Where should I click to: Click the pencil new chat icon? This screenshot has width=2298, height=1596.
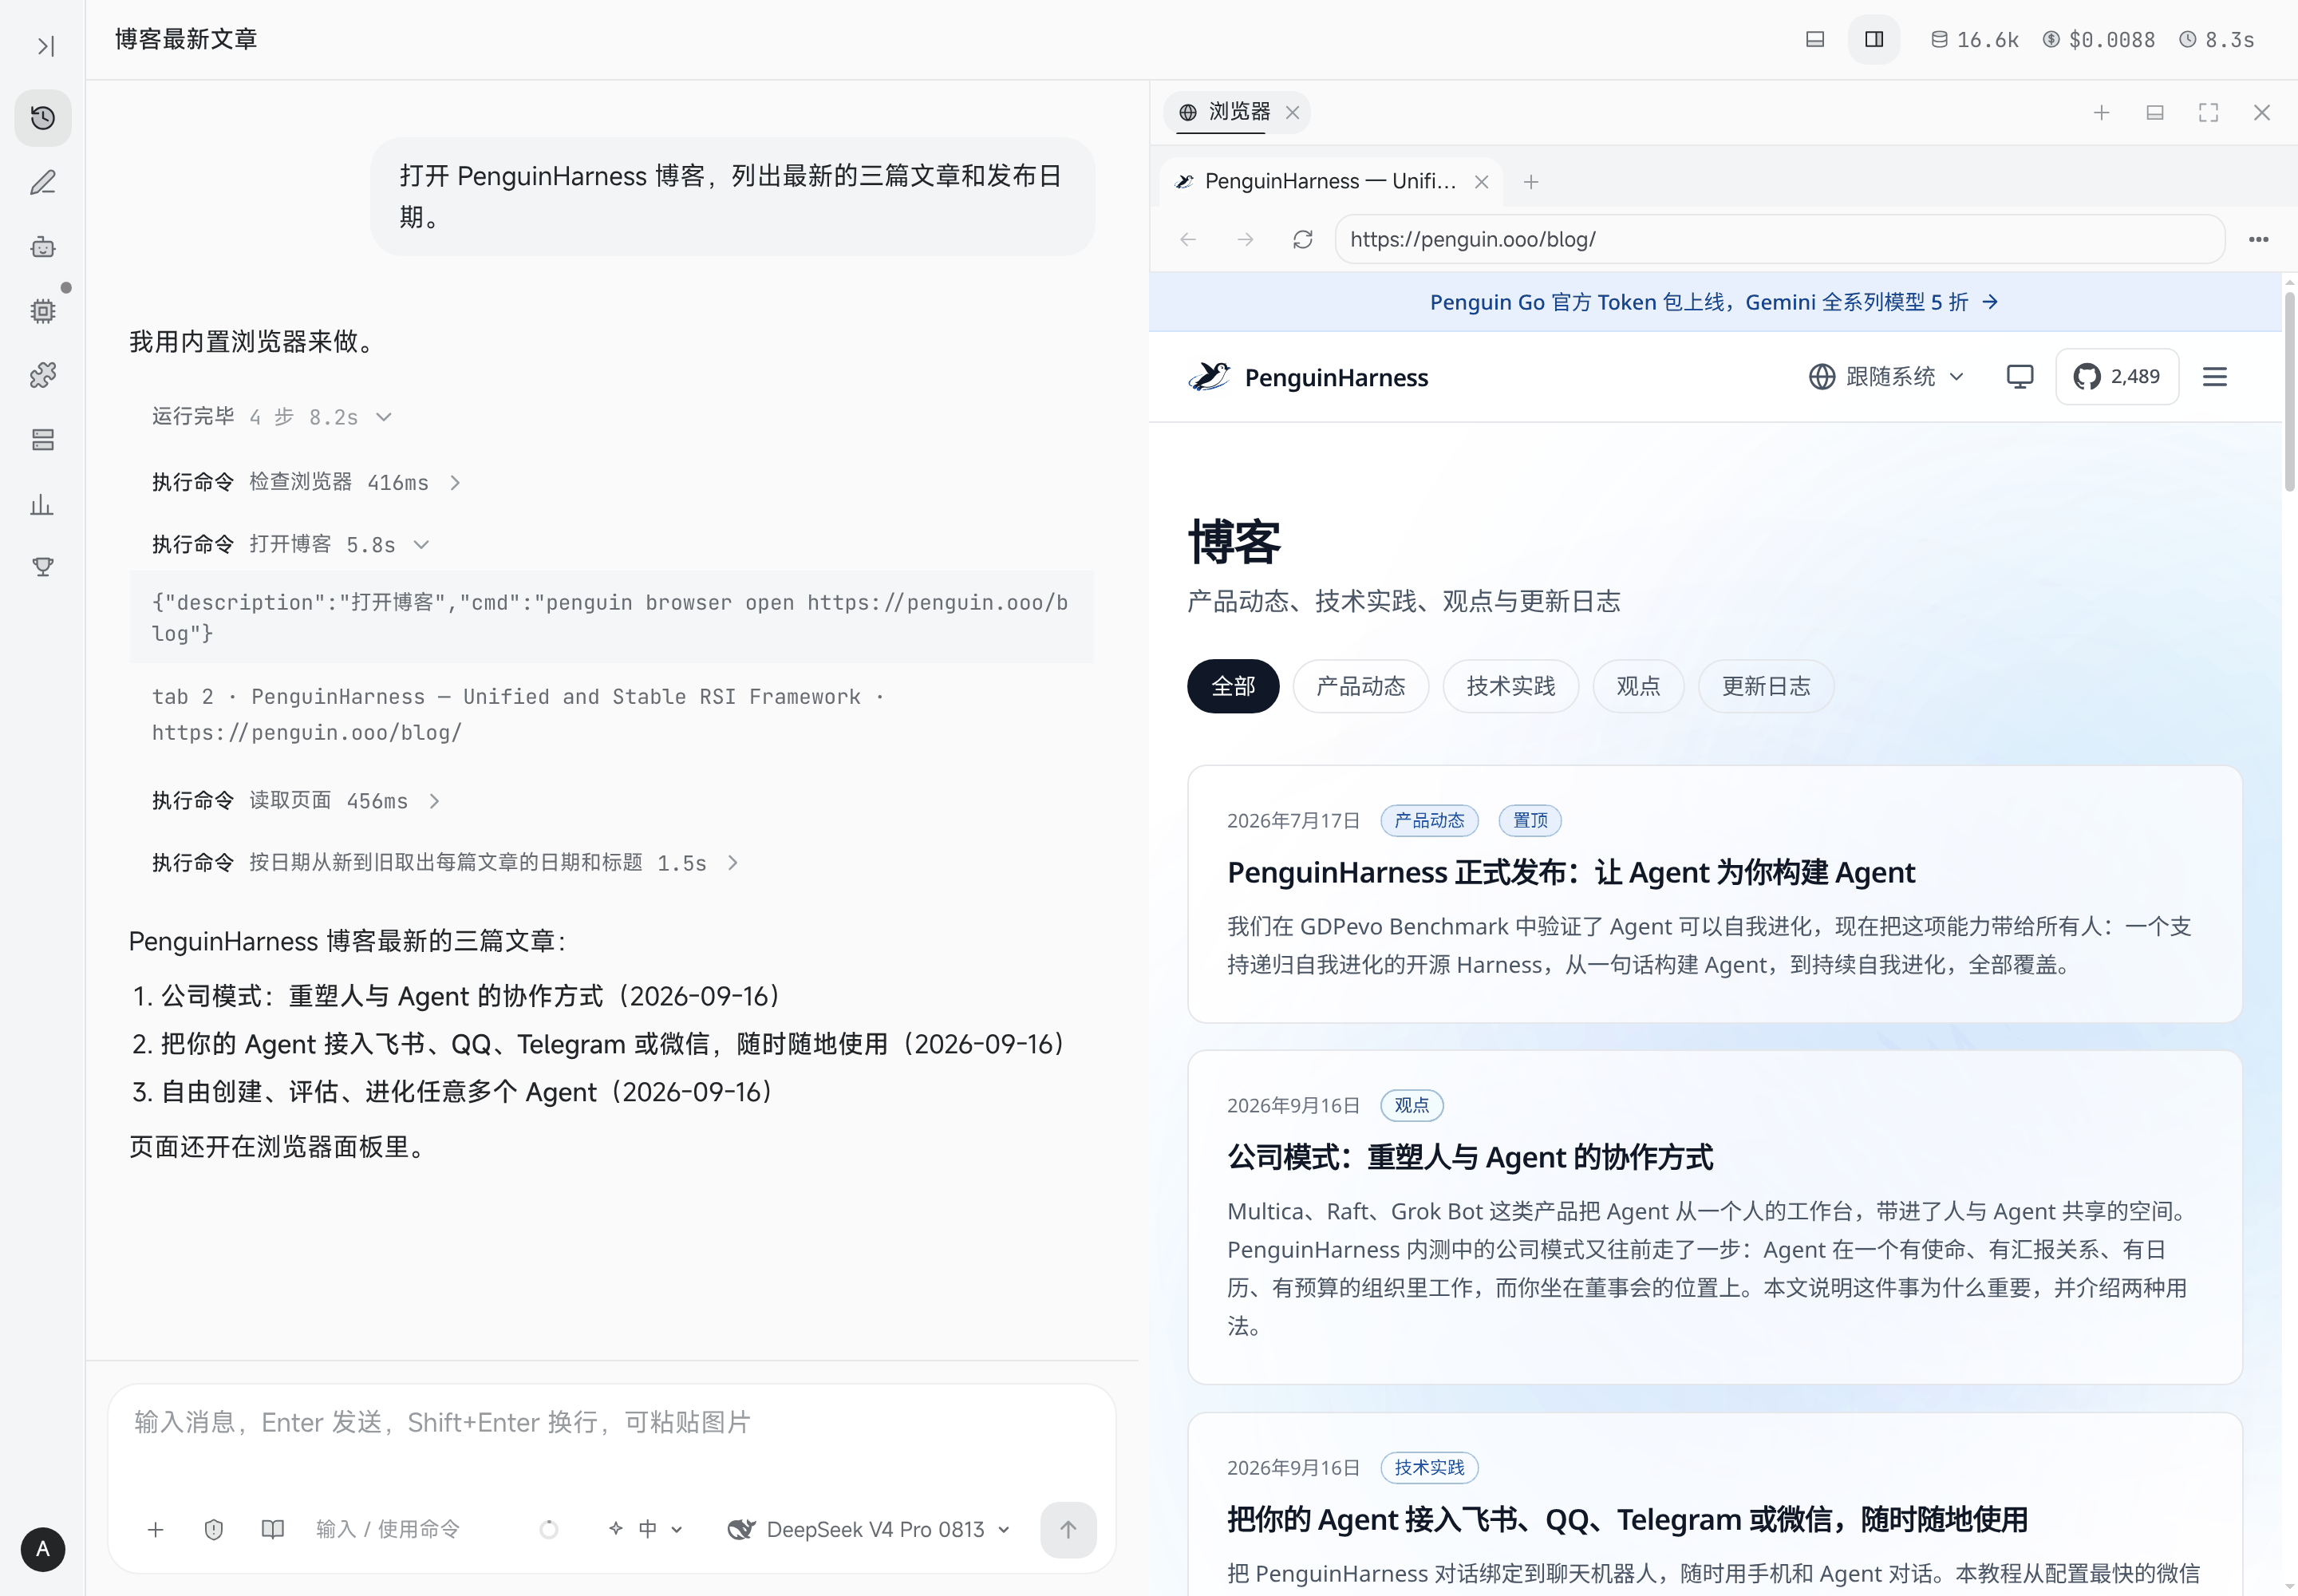coord(43,182)
